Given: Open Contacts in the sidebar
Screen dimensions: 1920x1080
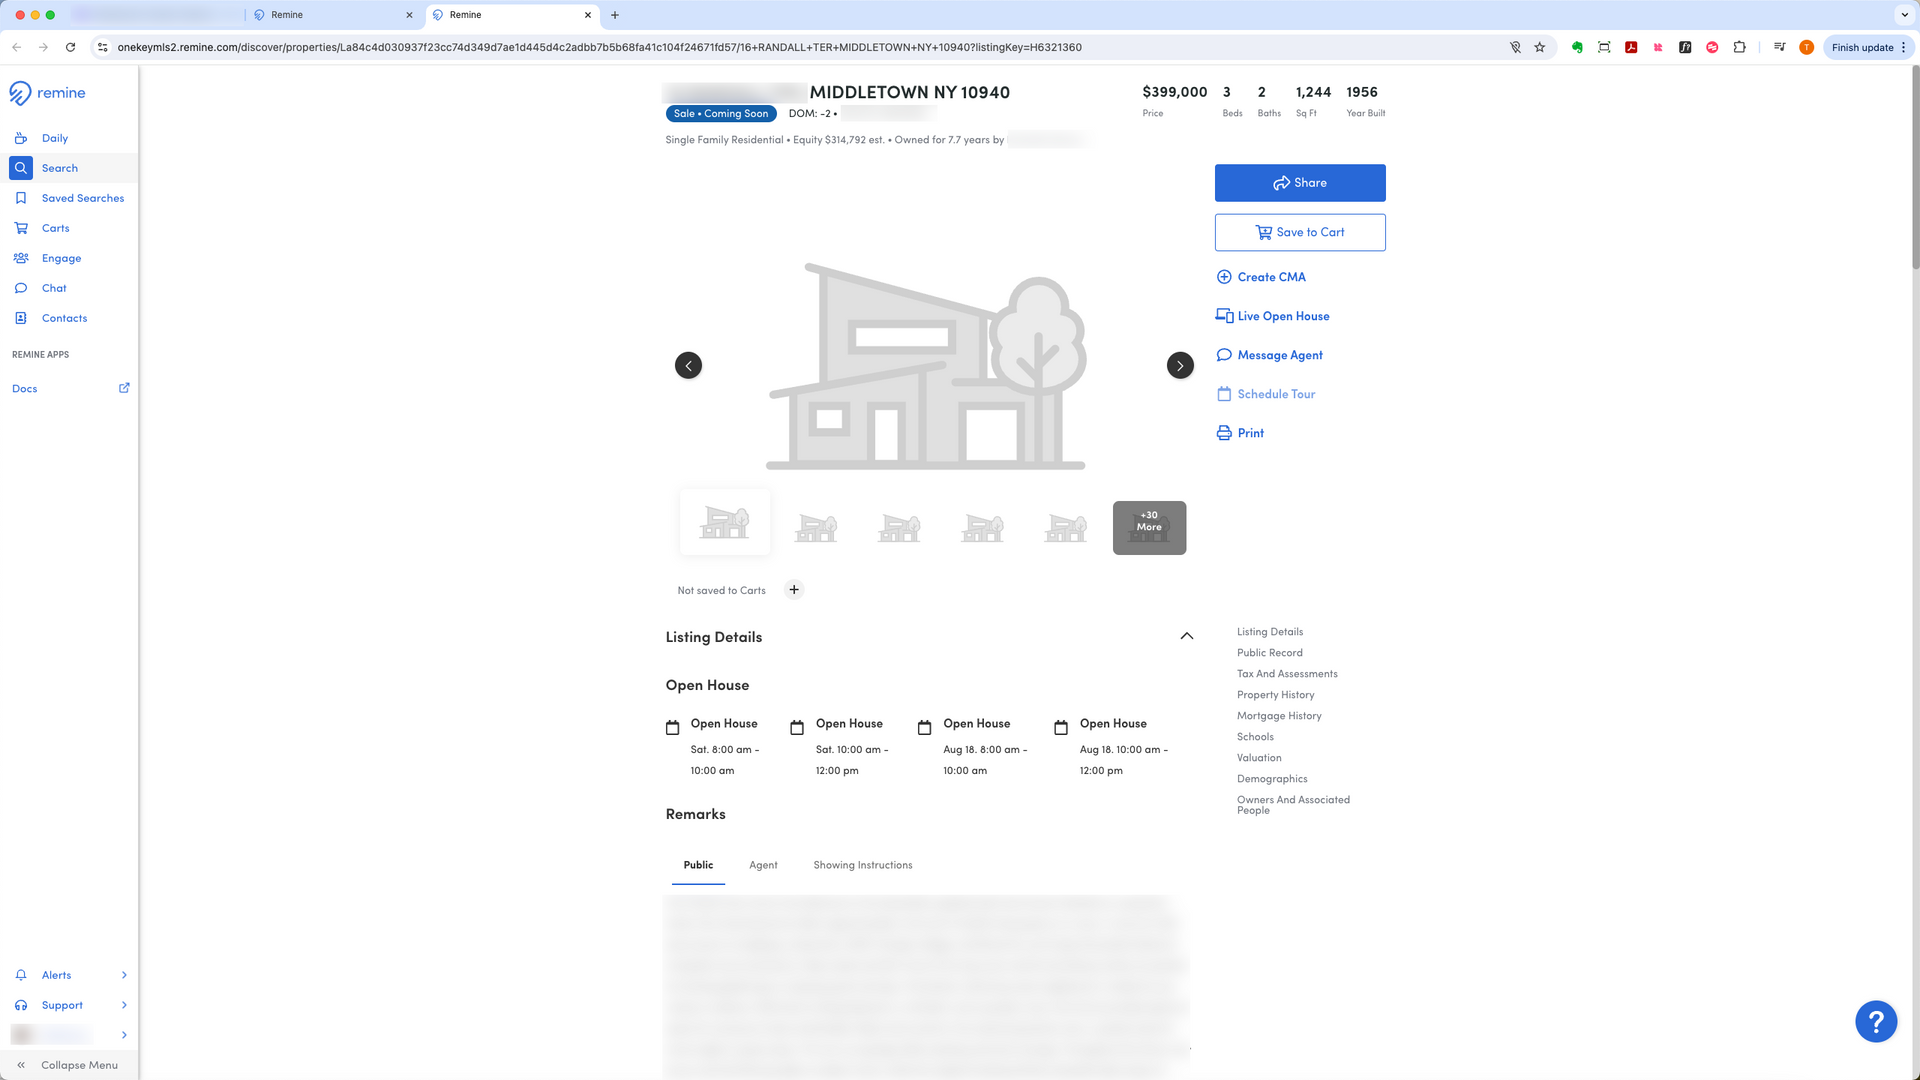Looking at the screenshot, I should [x=21, y=318].
